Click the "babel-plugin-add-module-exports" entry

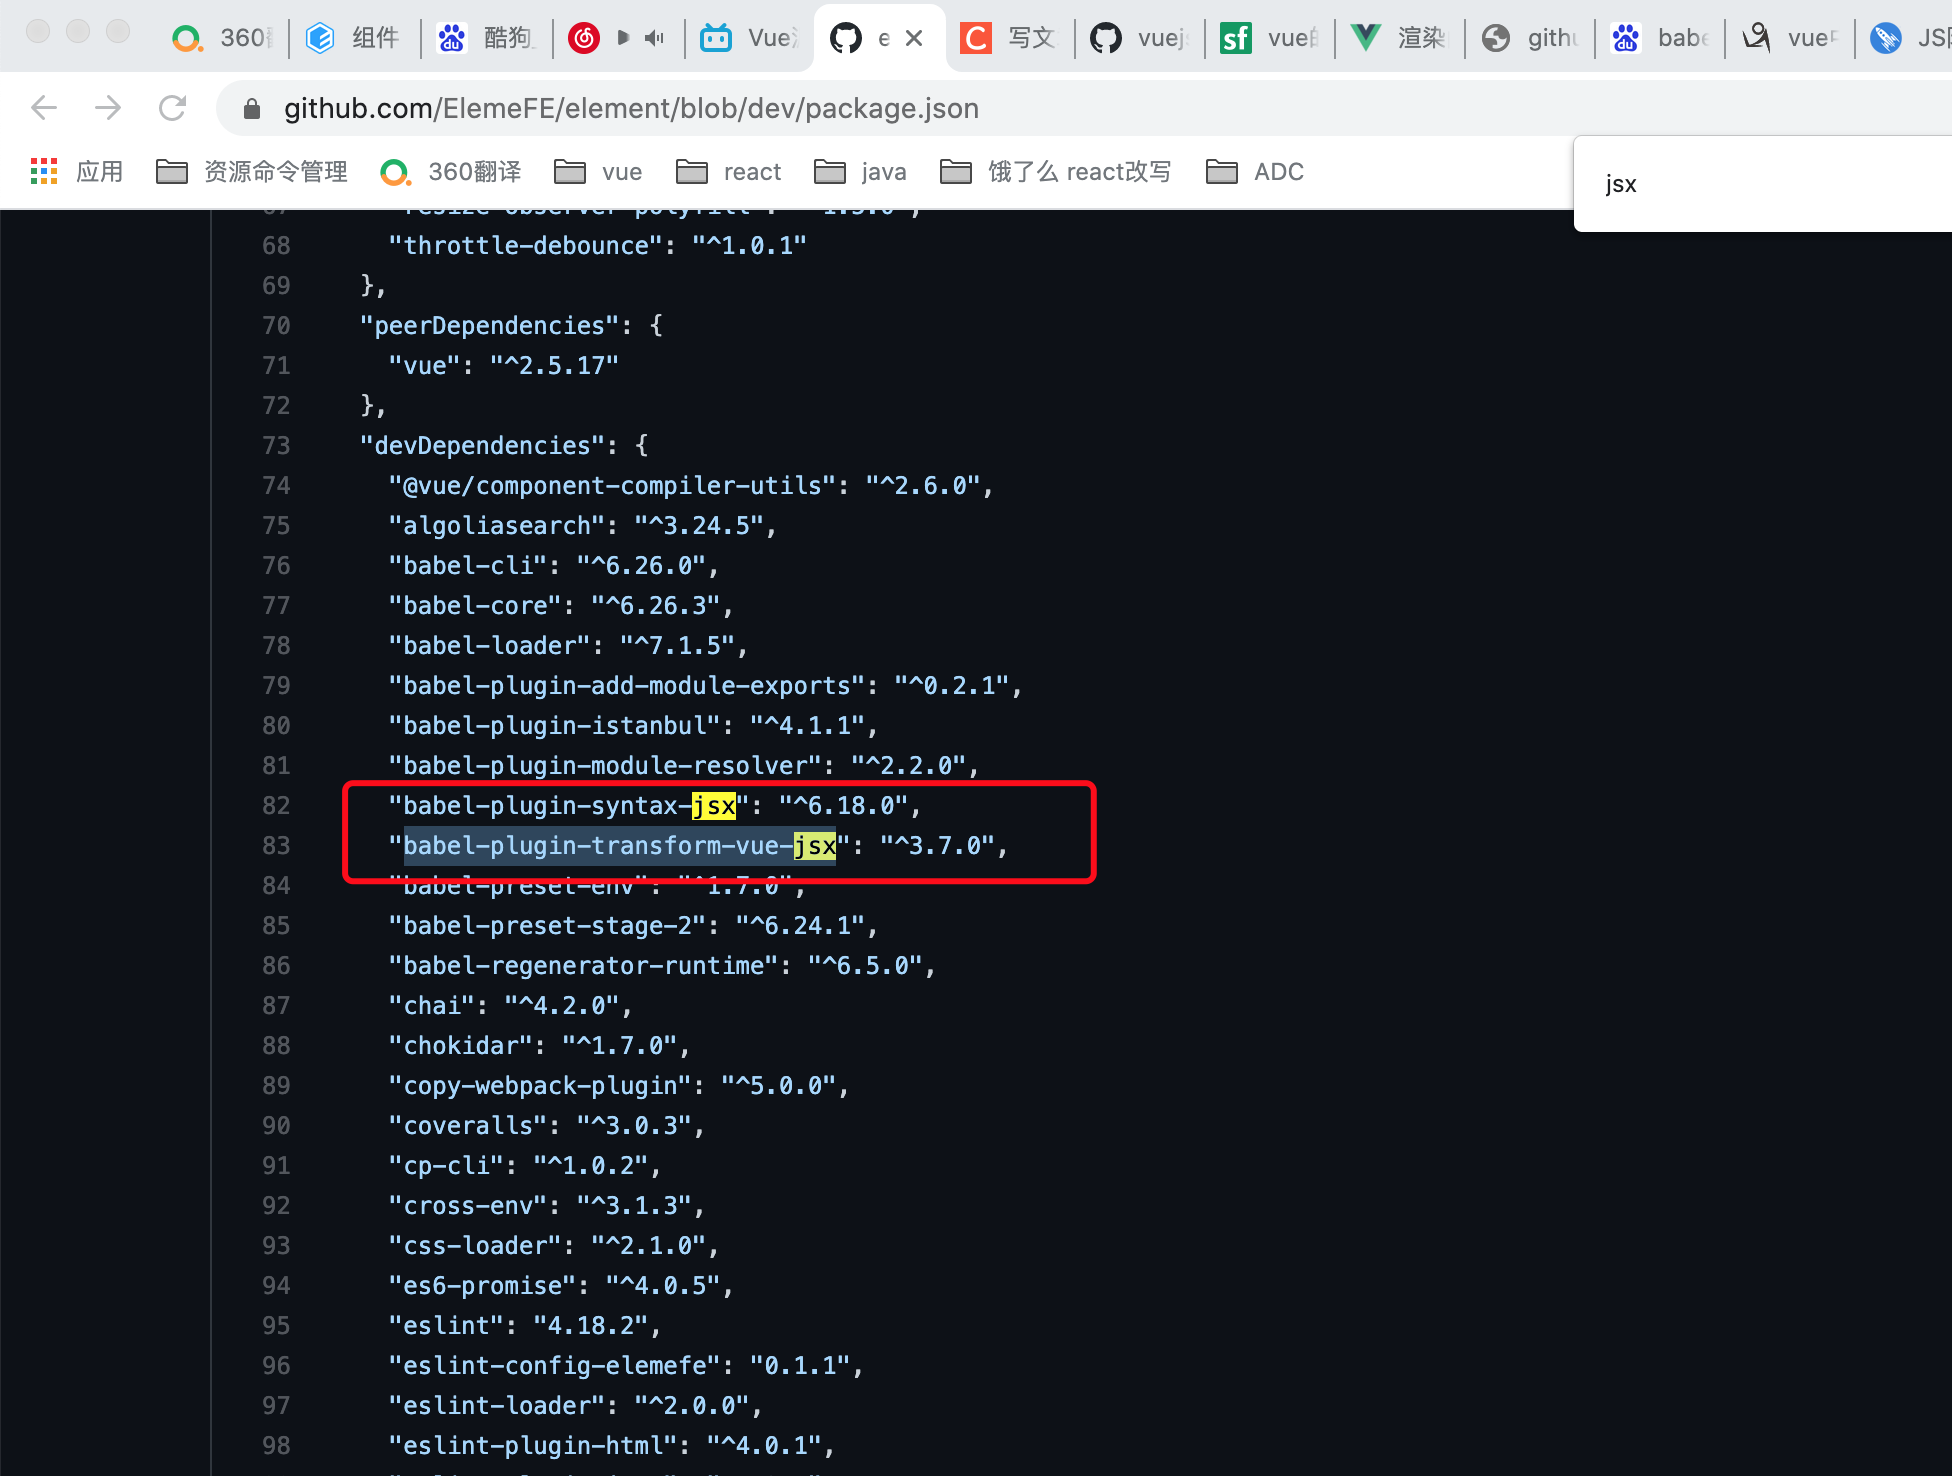705,686
